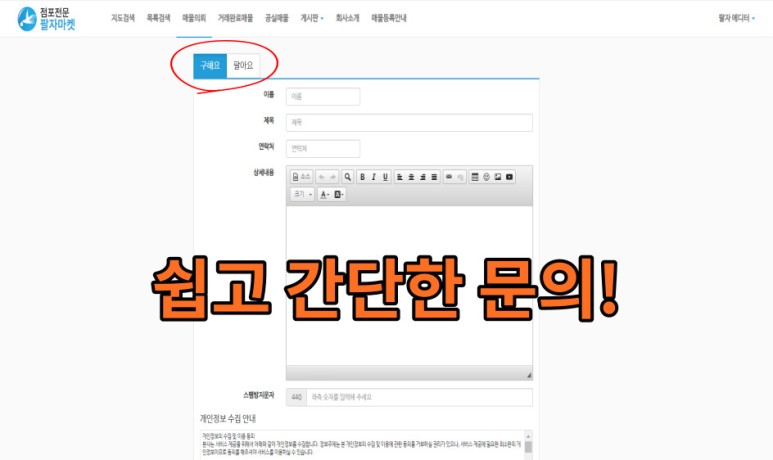Open the find magnifier tool

pos(348,177)
